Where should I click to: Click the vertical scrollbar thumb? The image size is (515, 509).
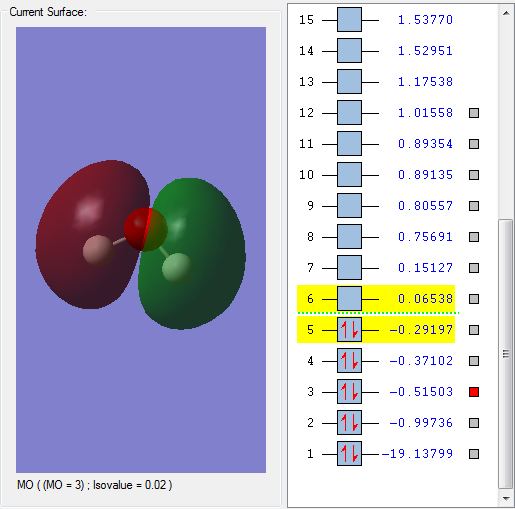(x=506, y=354)
